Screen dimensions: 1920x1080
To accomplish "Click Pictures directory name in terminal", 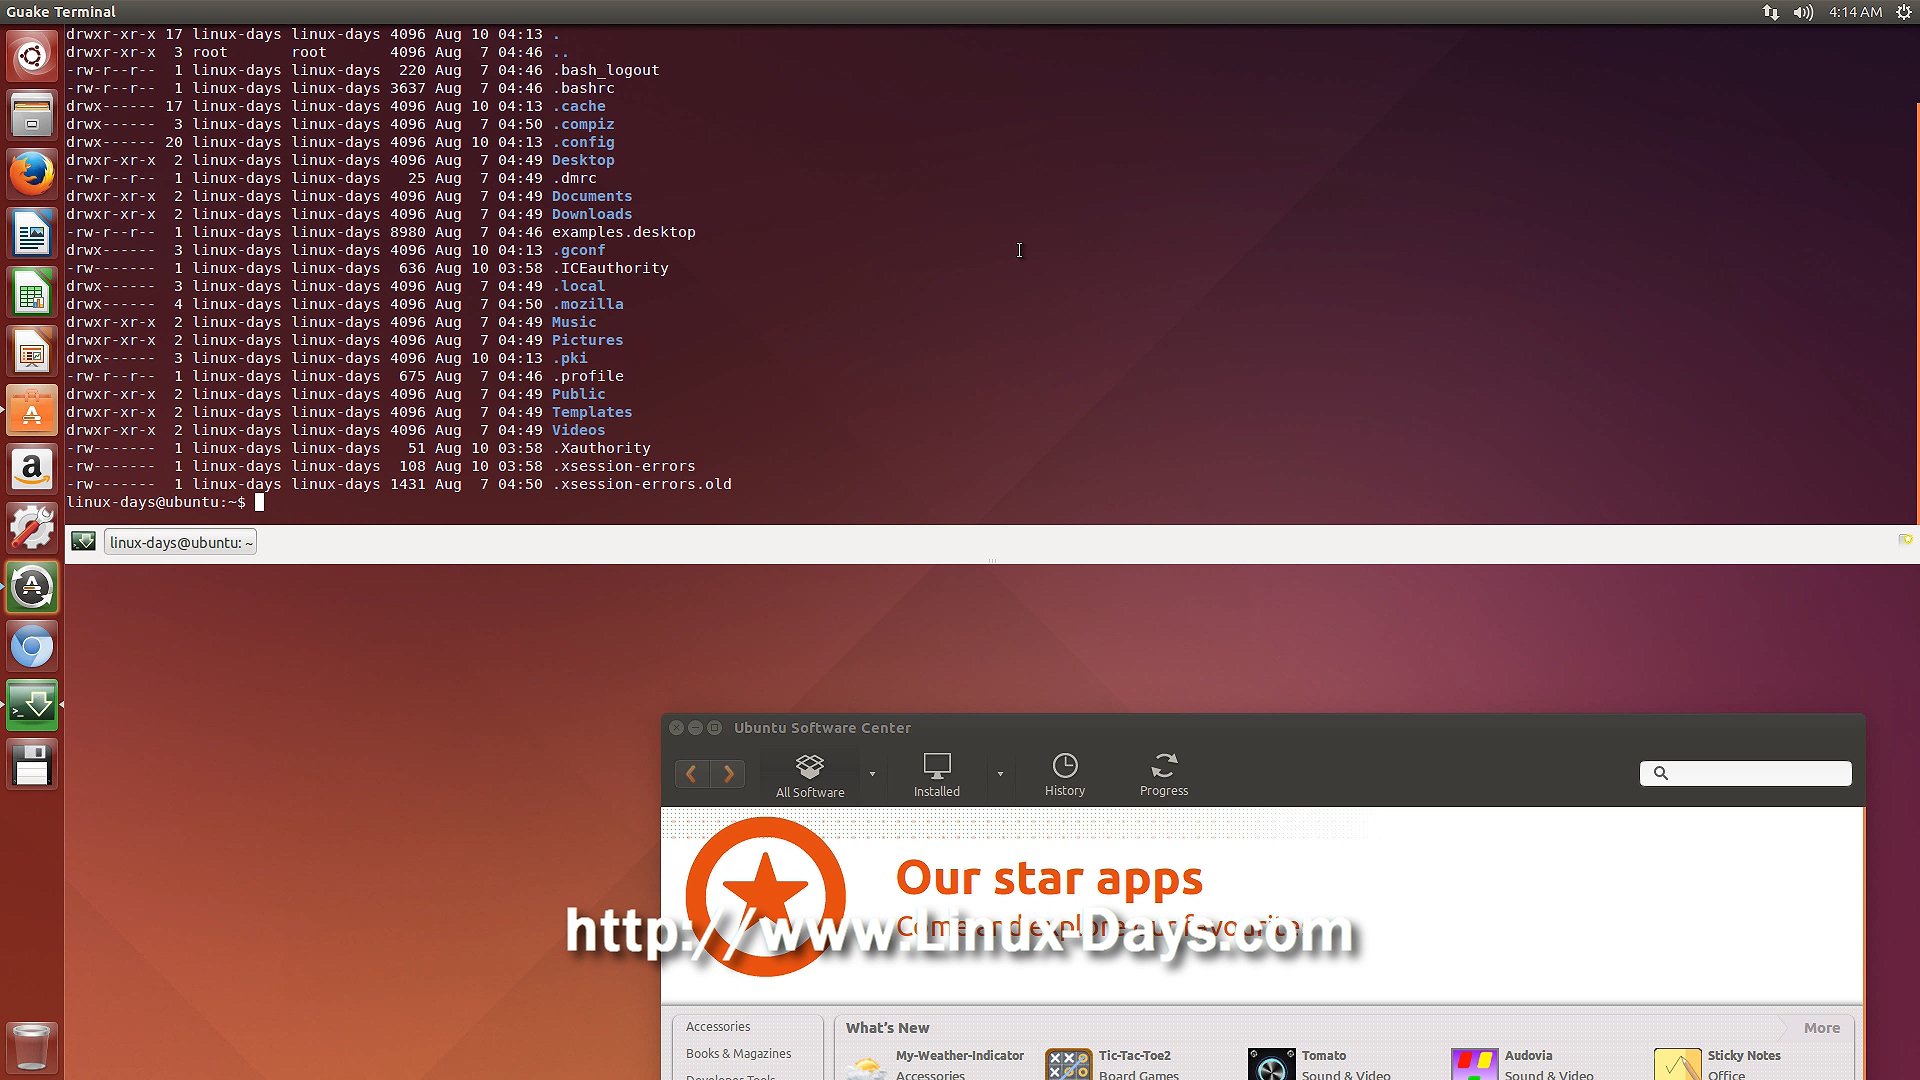I will click(x=588, y=340).
